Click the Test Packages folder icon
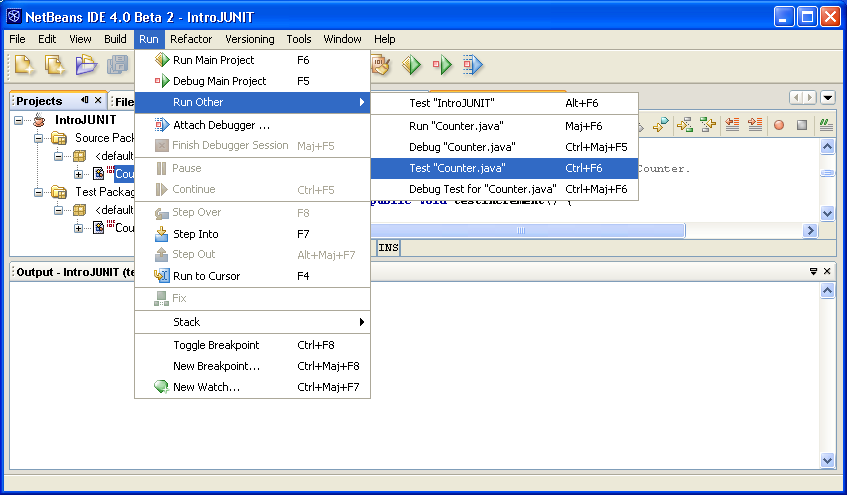847x495 pixels. pos(59,192)
